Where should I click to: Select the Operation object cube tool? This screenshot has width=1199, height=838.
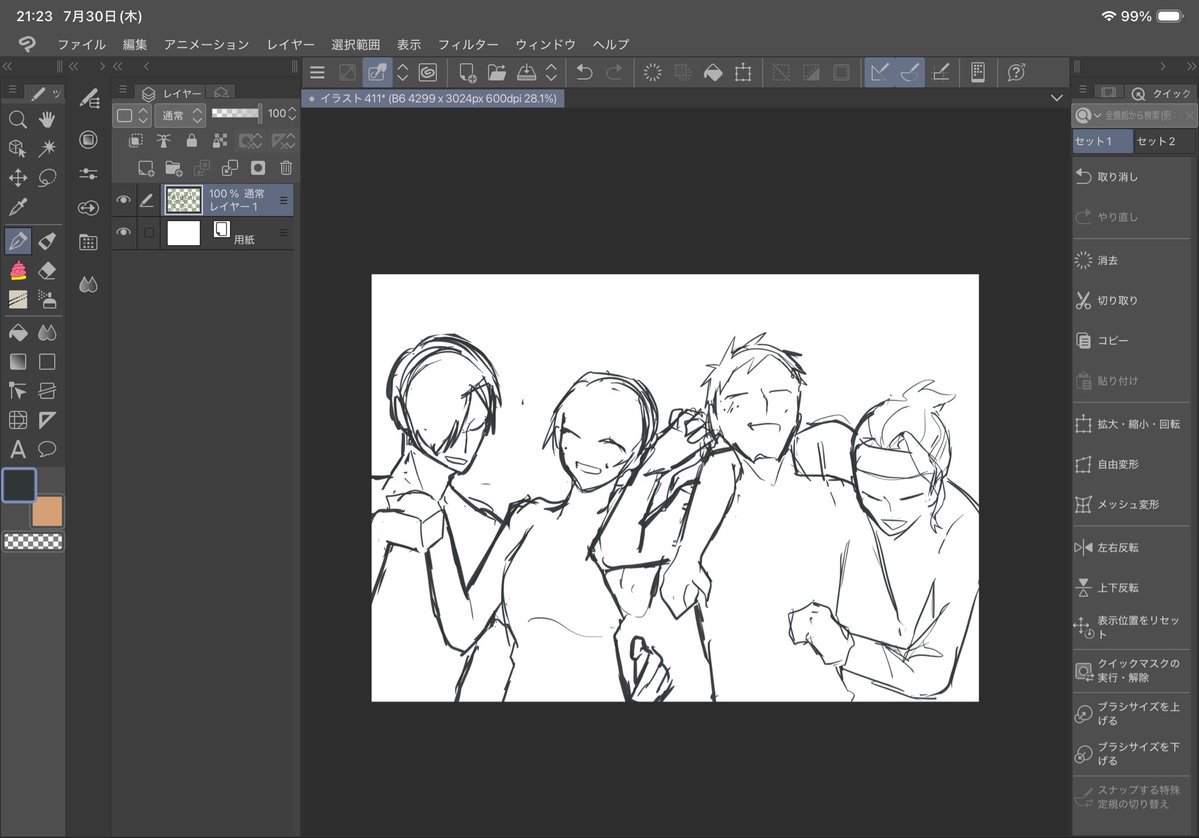[x=18, y=148]
